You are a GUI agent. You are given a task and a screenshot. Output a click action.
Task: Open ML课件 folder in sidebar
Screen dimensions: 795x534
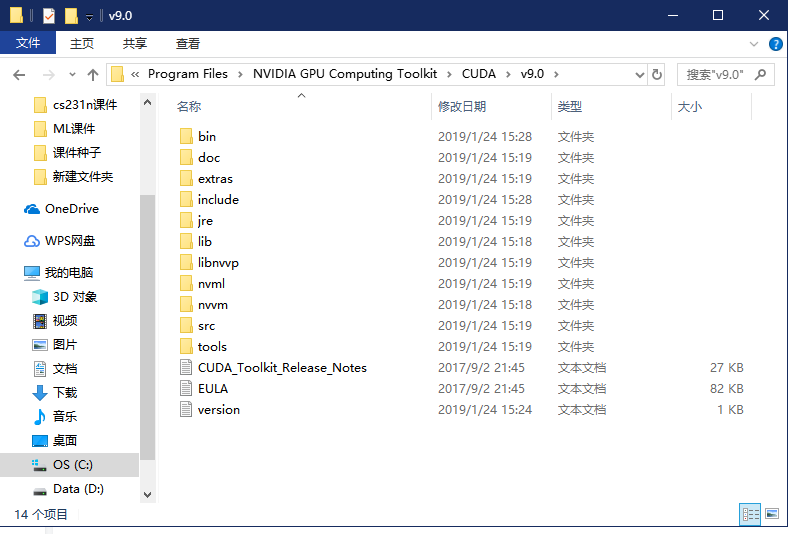tap(64, 129)
